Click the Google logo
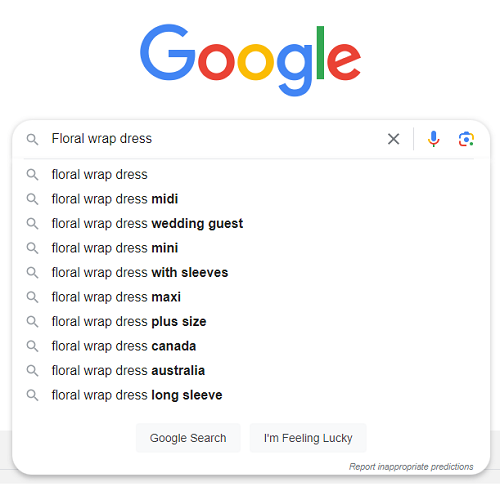500x491 pixels. [x=250, y=60]
